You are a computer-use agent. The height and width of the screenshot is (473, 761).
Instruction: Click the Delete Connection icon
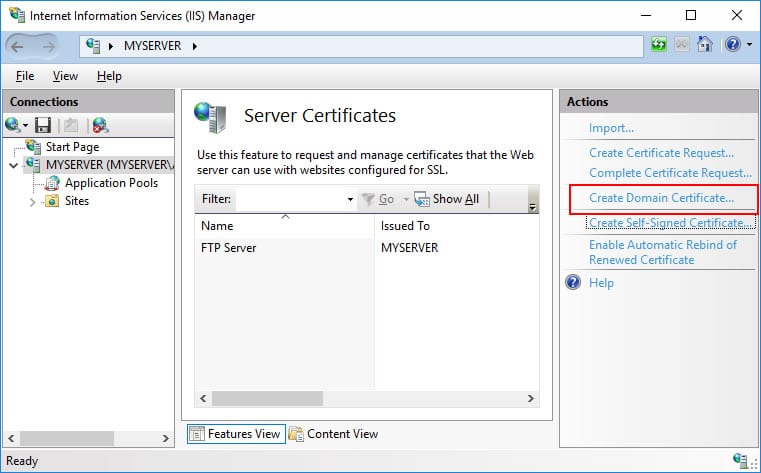[100, 126]
